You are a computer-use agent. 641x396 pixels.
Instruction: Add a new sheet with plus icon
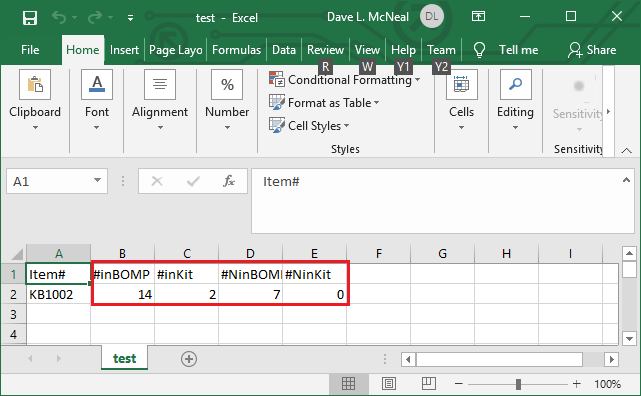[189, 359]
